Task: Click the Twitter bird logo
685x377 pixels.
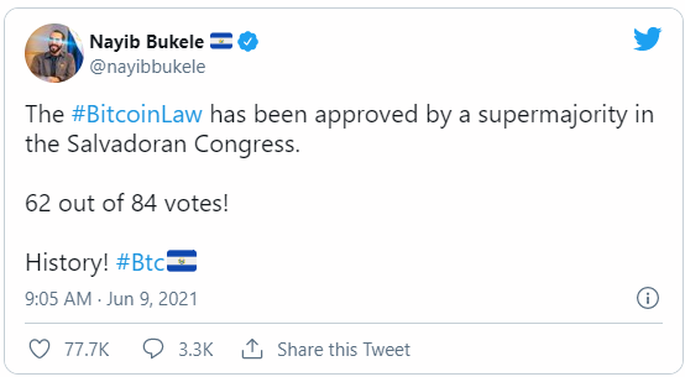Action: pos(647,39)
